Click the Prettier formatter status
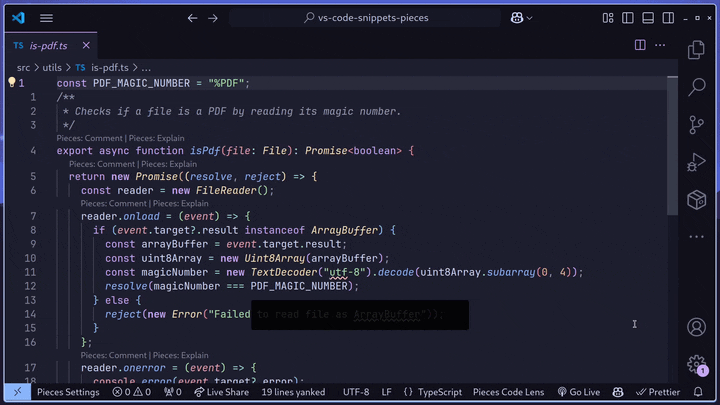 [x=658, y=392]
